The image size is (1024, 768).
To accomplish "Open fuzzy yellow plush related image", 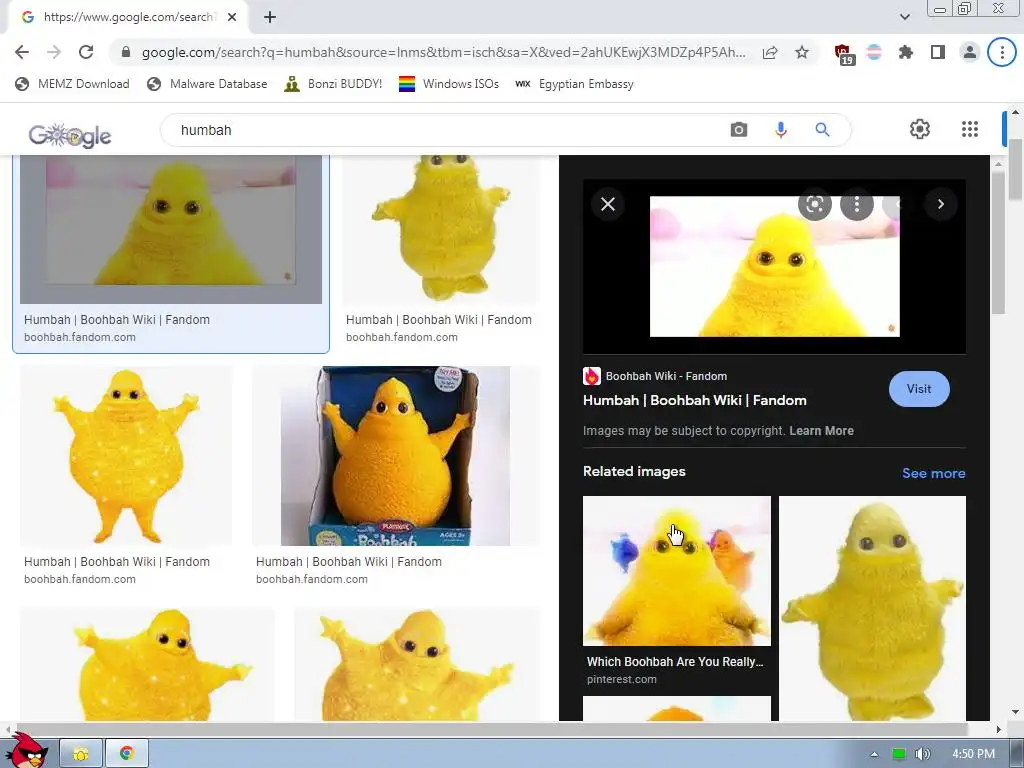I will click(x=872, y=608).
